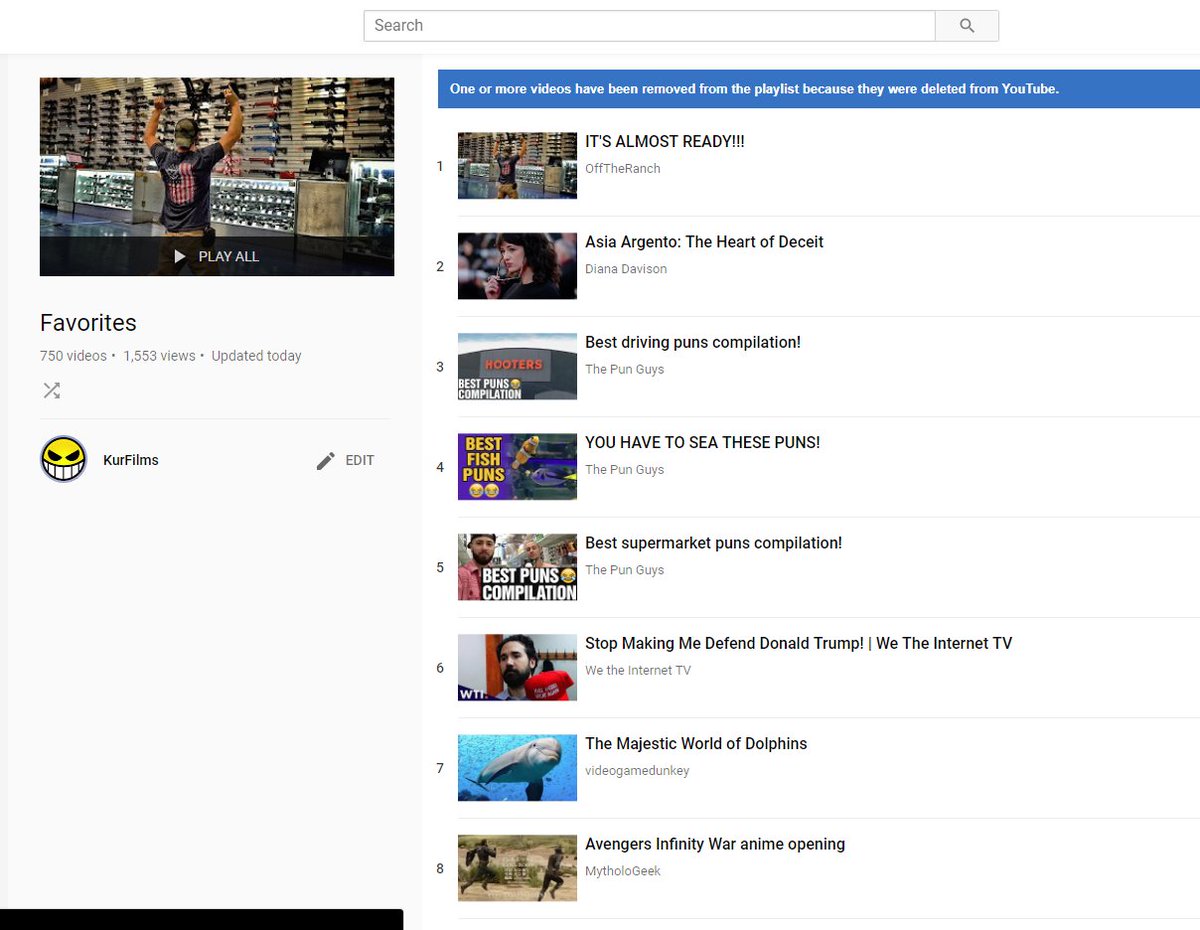Click the 750 videos count text
The width and height of the screenshot is (1200, 930).
[x=73, y=356]
